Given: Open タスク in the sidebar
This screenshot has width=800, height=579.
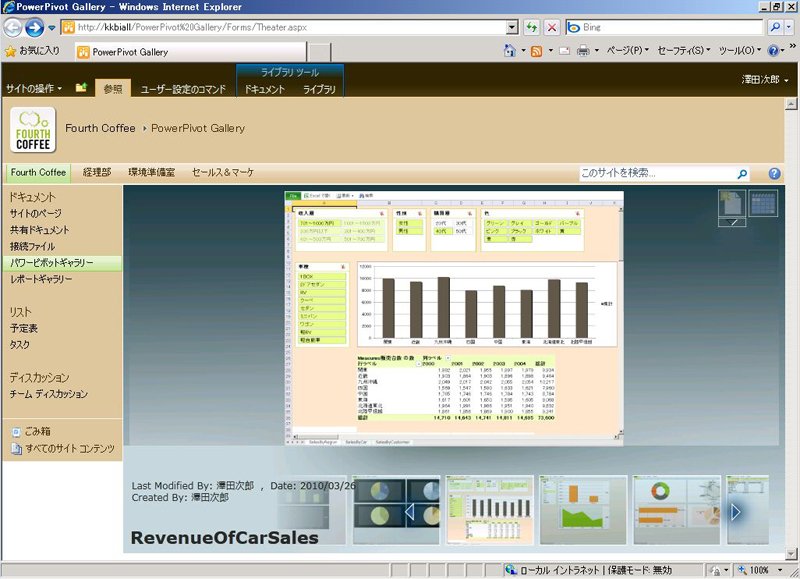Looking at the screenshot, I should click(19, 344).
